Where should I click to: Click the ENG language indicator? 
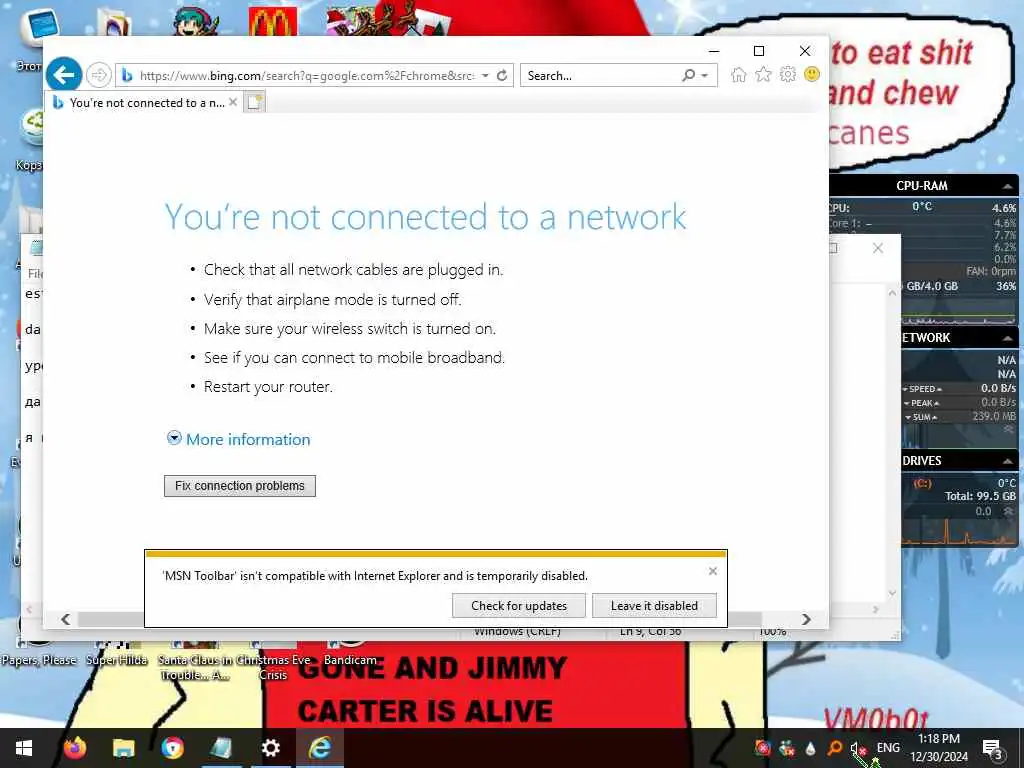(x=888, y=748)
